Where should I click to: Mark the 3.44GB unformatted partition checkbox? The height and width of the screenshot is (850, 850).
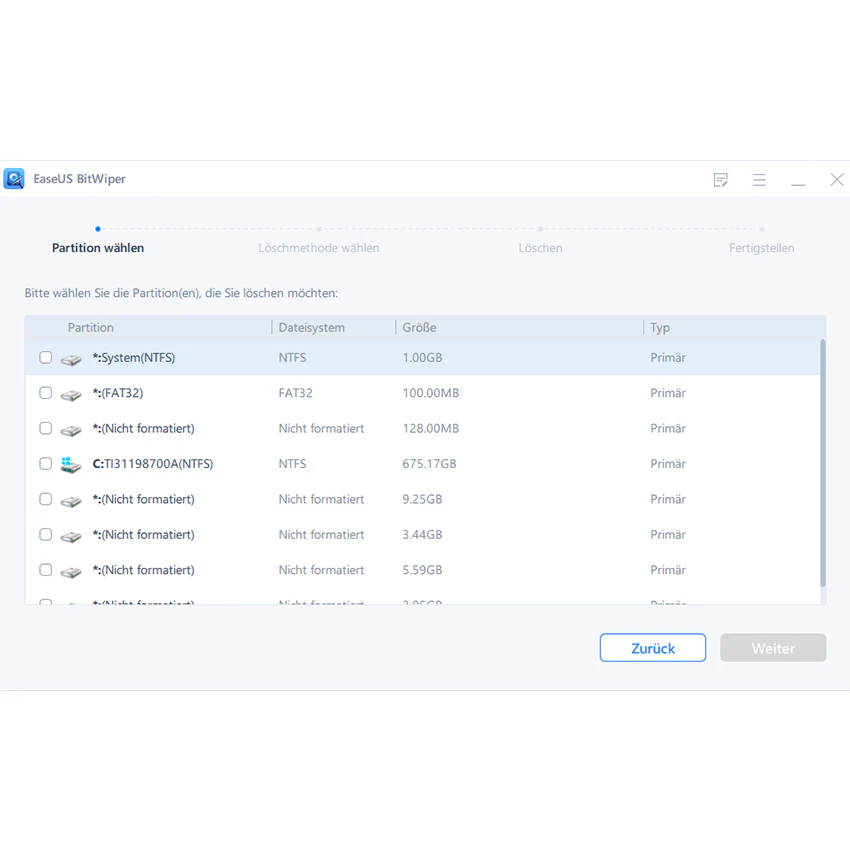coord(46,535)
